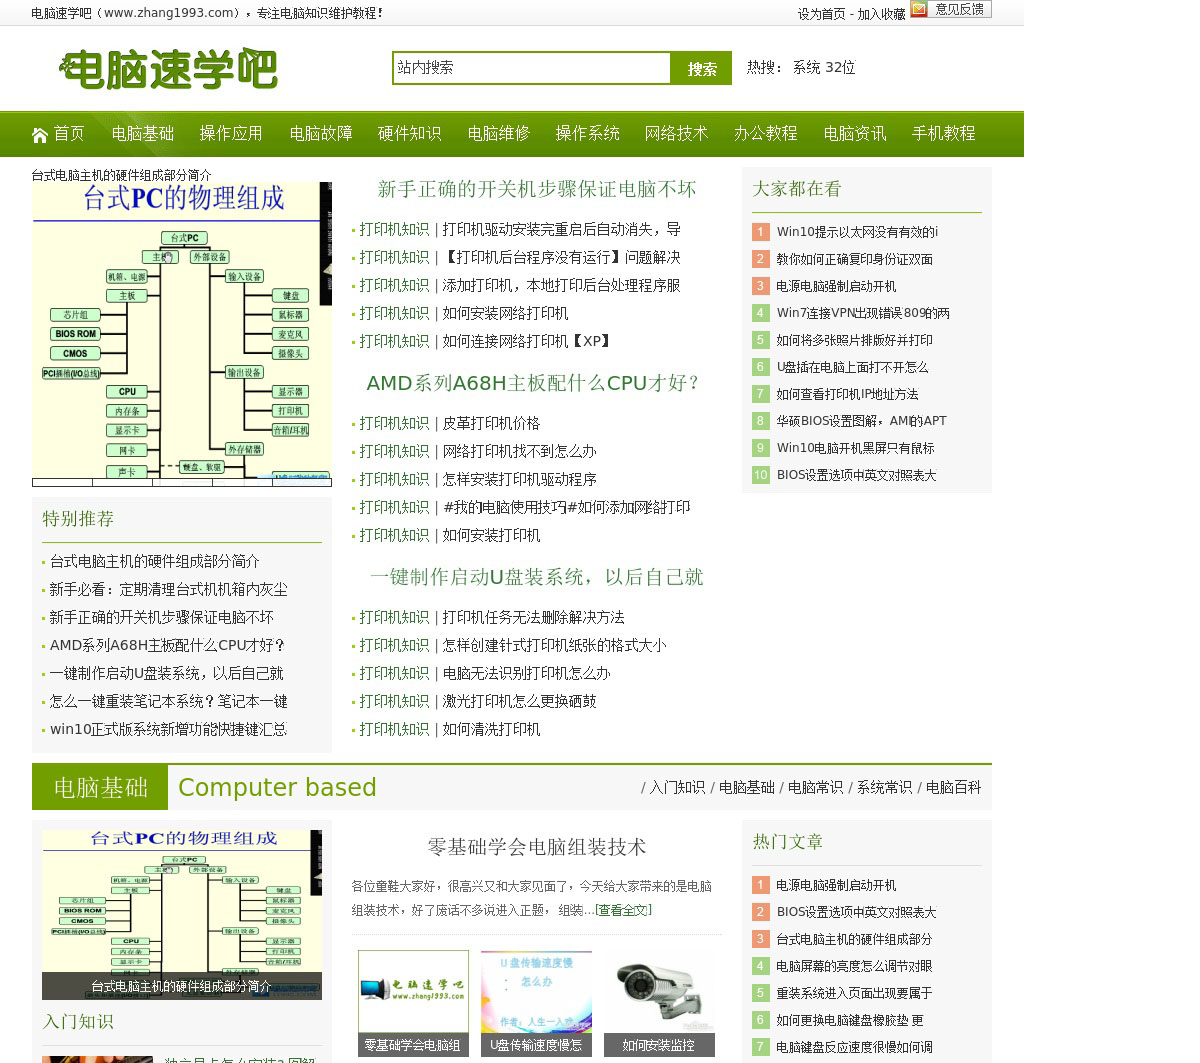Click the green 搜索 search button
The height and width of the screenshot is (1063, 1200).
tap(702, 69)
